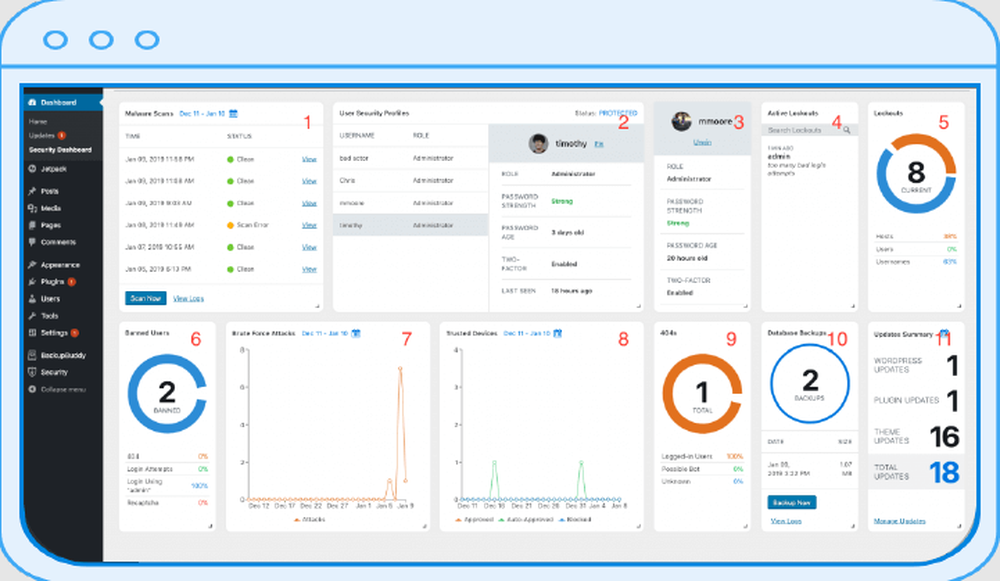Toggle the Auto-Approved legend entry
Image resolution: width=1000 pixels, height=581 pixels.
click(x=526, y=520)
